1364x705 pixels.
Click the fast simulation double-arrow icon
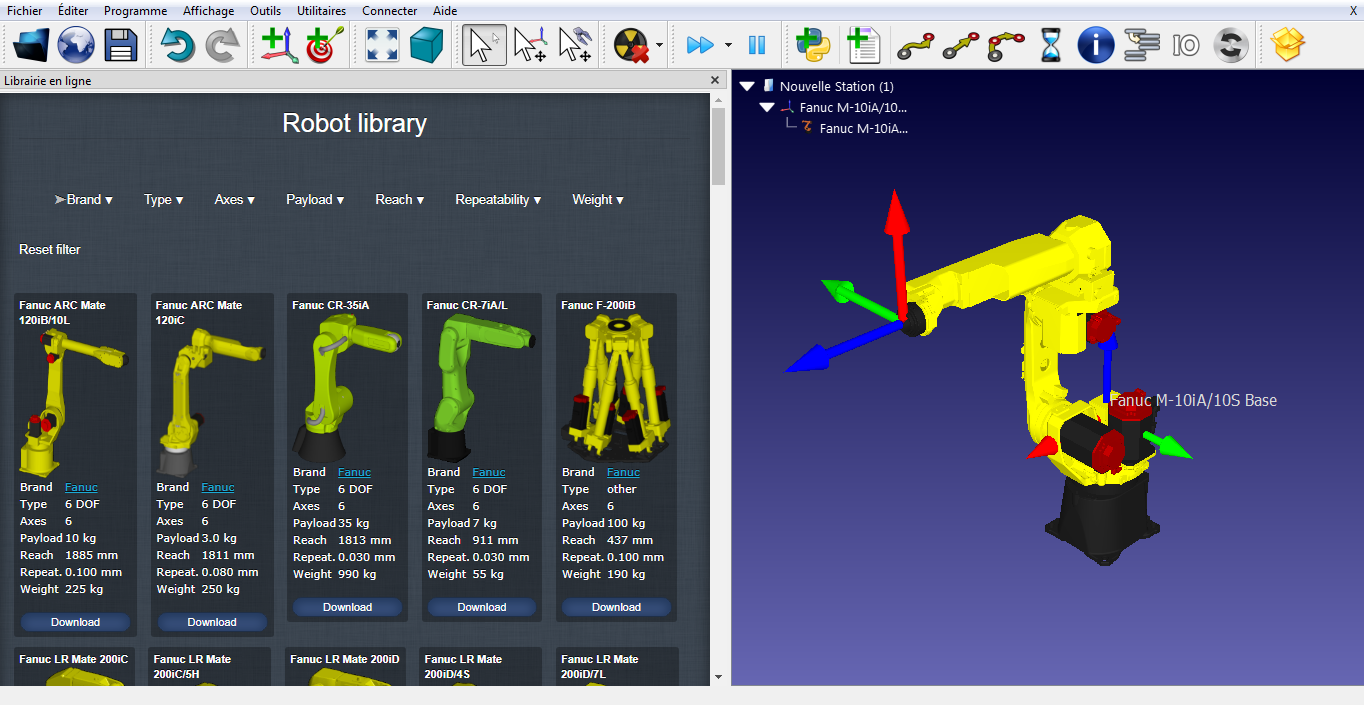tap(700, 45)
